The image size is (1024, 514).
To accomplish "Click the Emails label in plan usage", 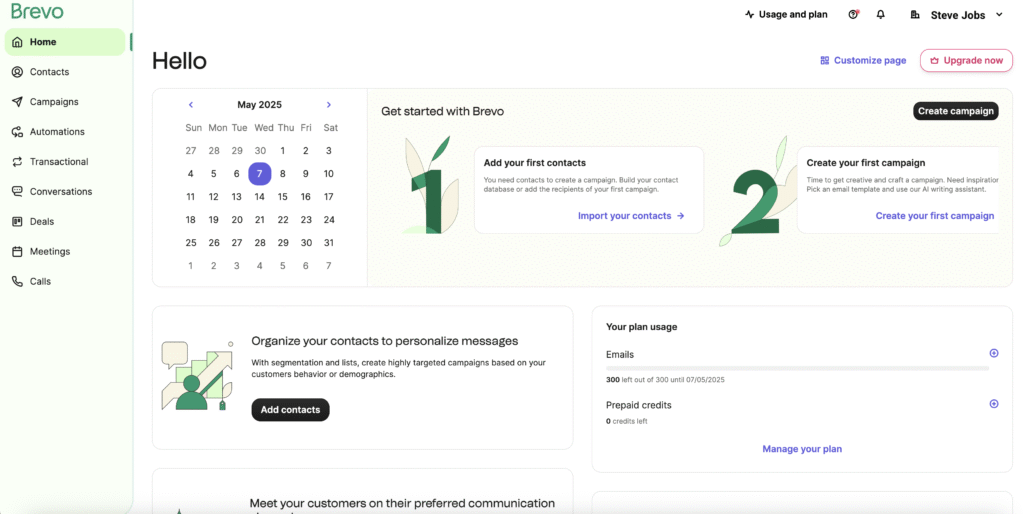I will tap(620, 355).
